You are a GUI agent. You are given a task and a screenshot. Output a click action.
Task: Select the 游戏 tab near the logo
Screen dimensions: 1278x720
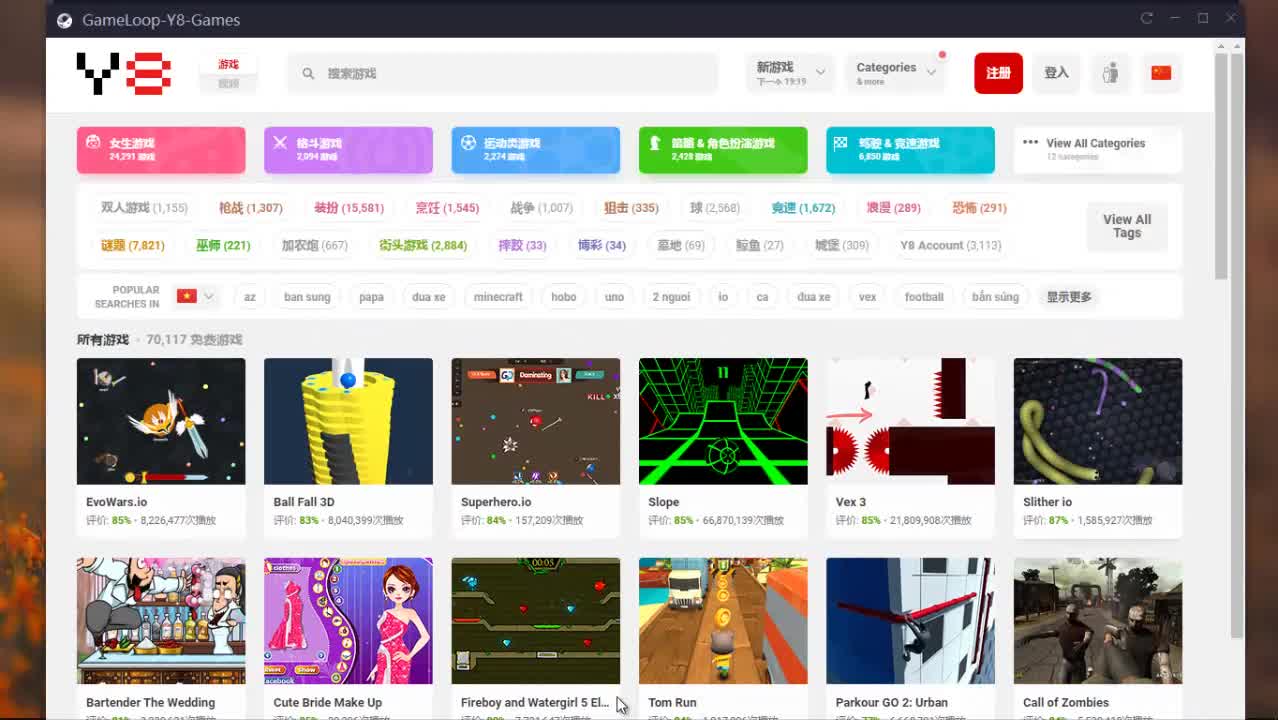[229, 65]
